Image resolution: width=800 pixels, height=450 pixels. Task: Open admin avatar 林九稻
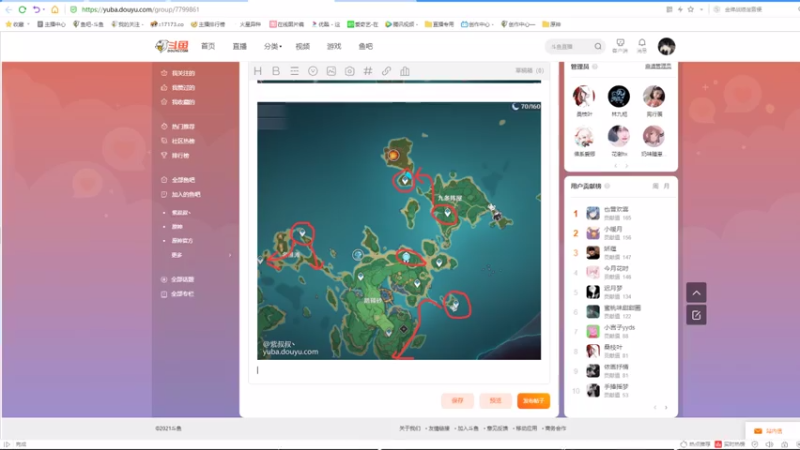[x=619, y=96]
